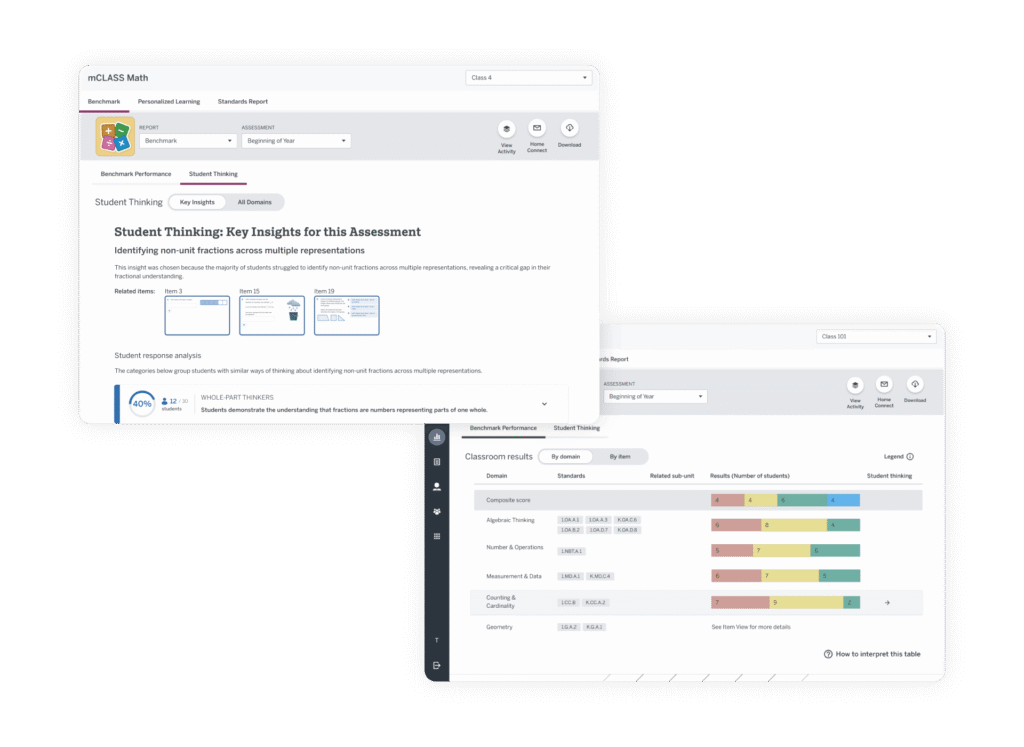This screenshot has height=747, width=1024.
Task: Click View Activity icon in mCLASS Math window
Action: 506,129
